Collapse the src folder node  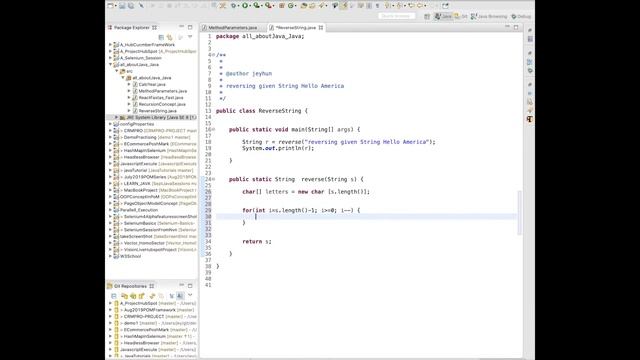pyautogui.click(x=117, y=71)
